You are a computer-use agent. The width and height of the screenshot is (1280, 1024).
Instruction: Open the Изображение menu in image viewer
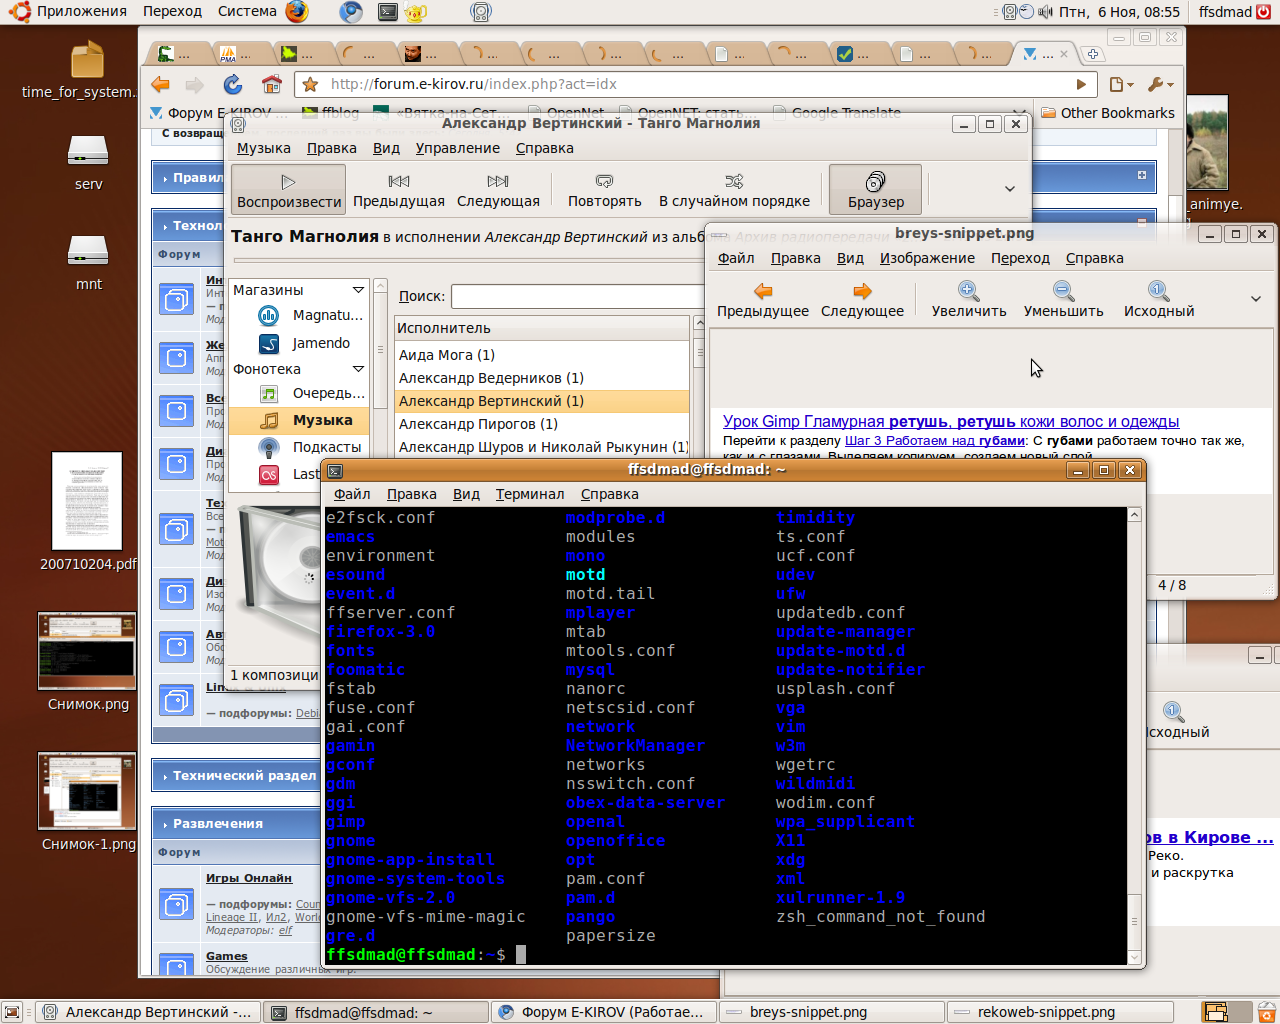pos(926,258)
